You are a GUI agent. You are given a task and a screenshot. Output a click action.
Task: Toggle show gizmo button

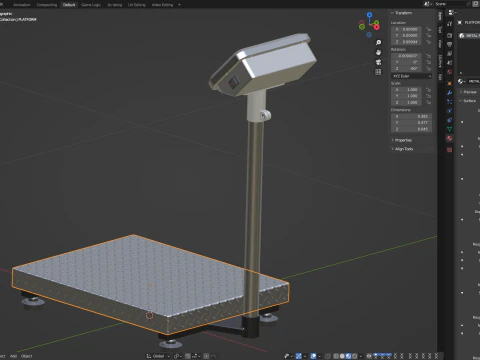tap(299, 356)
